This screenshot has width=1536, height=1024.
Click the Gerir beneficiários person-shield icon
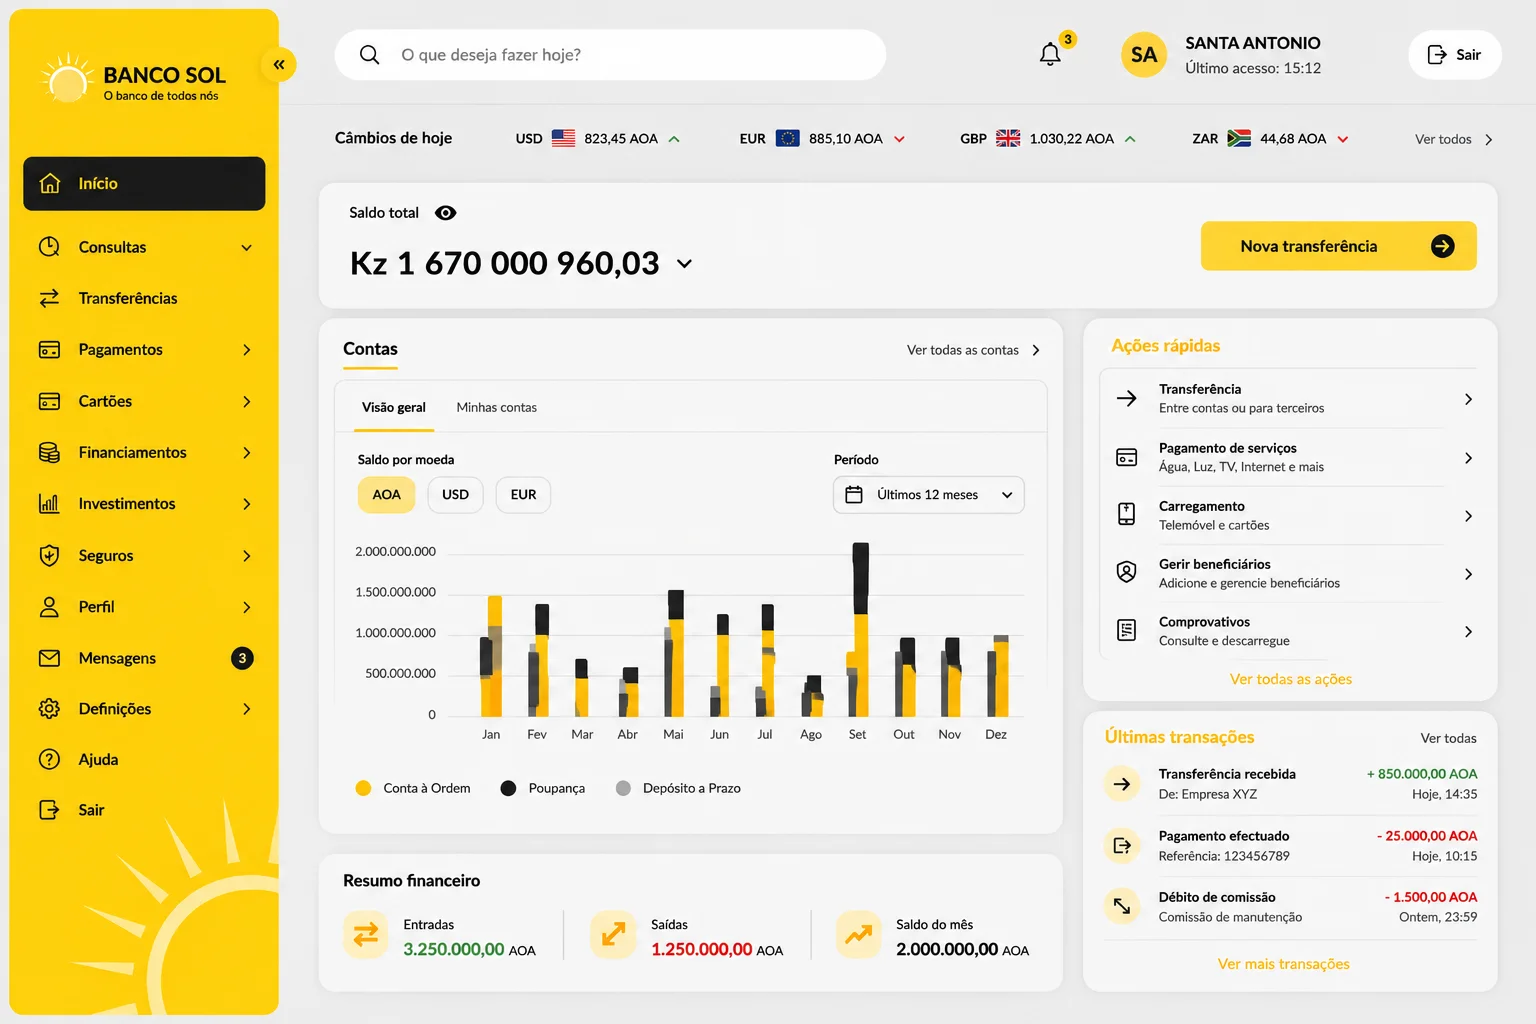pos(1126,572)
